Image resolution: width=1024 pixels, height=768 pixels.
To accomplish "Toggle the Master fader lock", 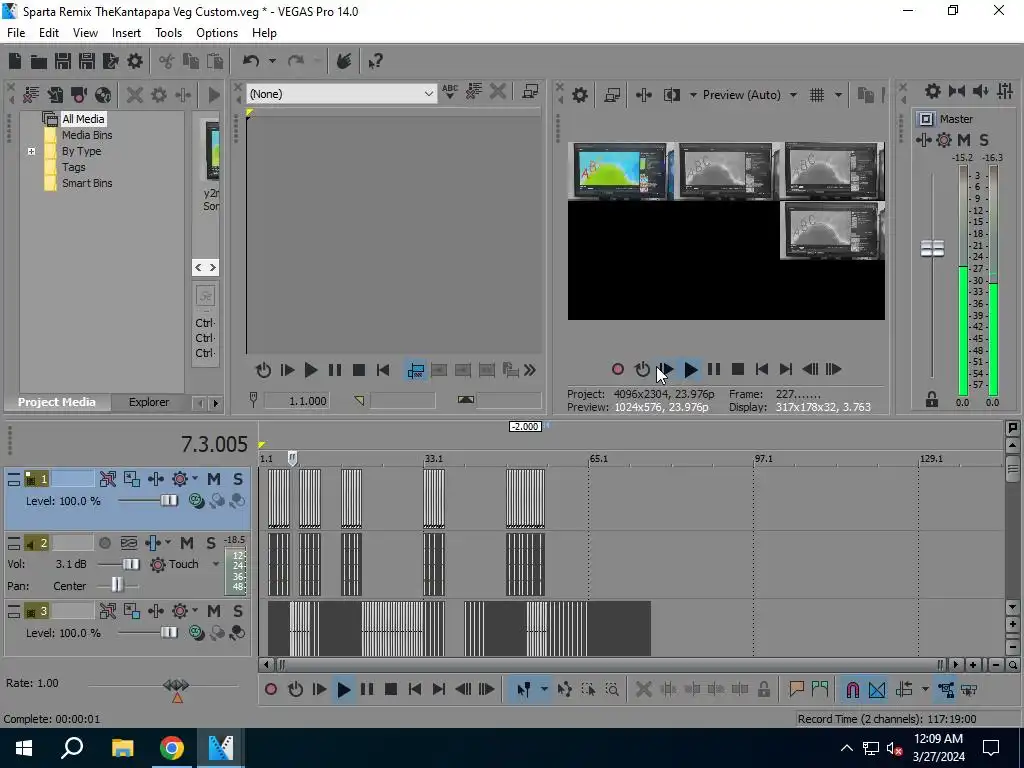I will tap(932, 400).
